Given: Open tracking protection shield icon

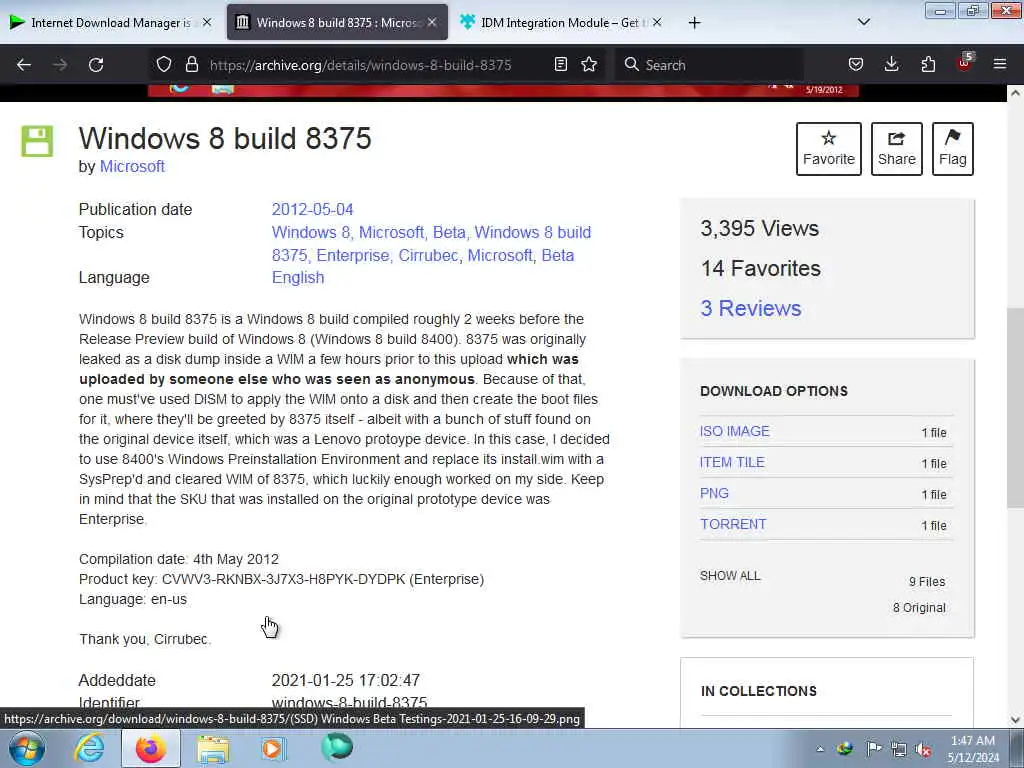Looking at the screenshot, I should [x=164, y=65].
